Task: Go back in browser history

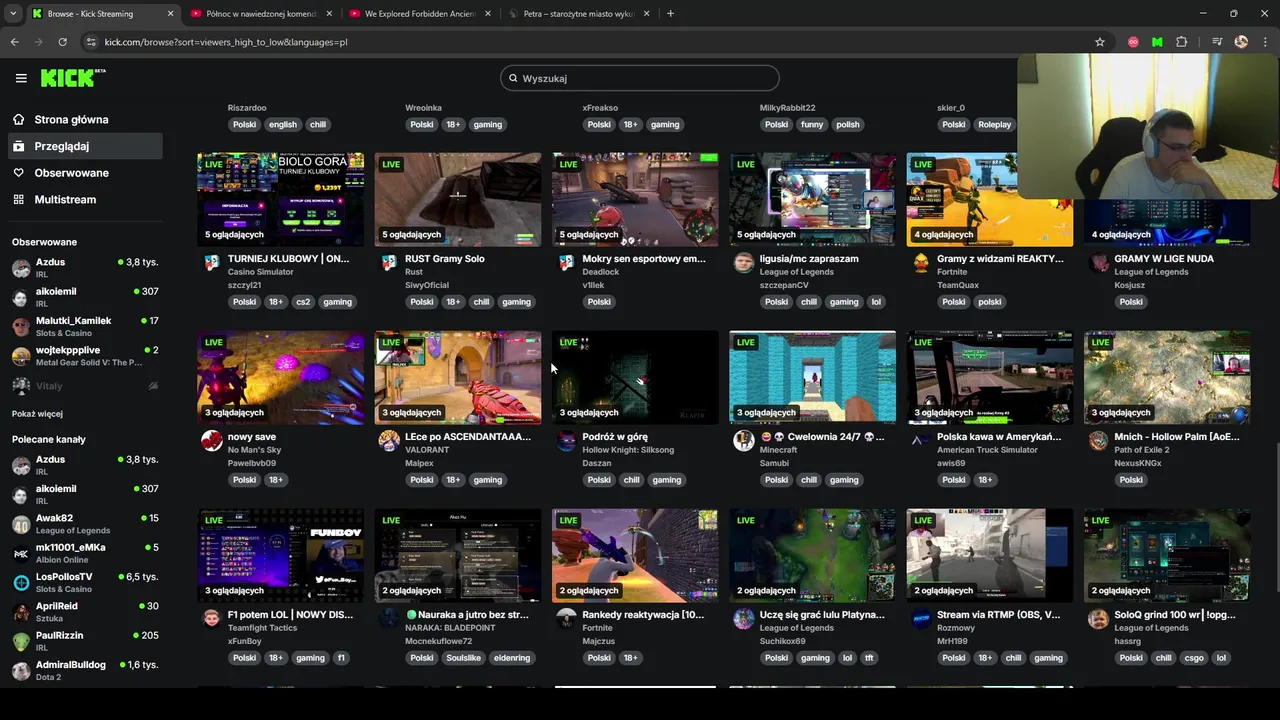Action: 14,42
